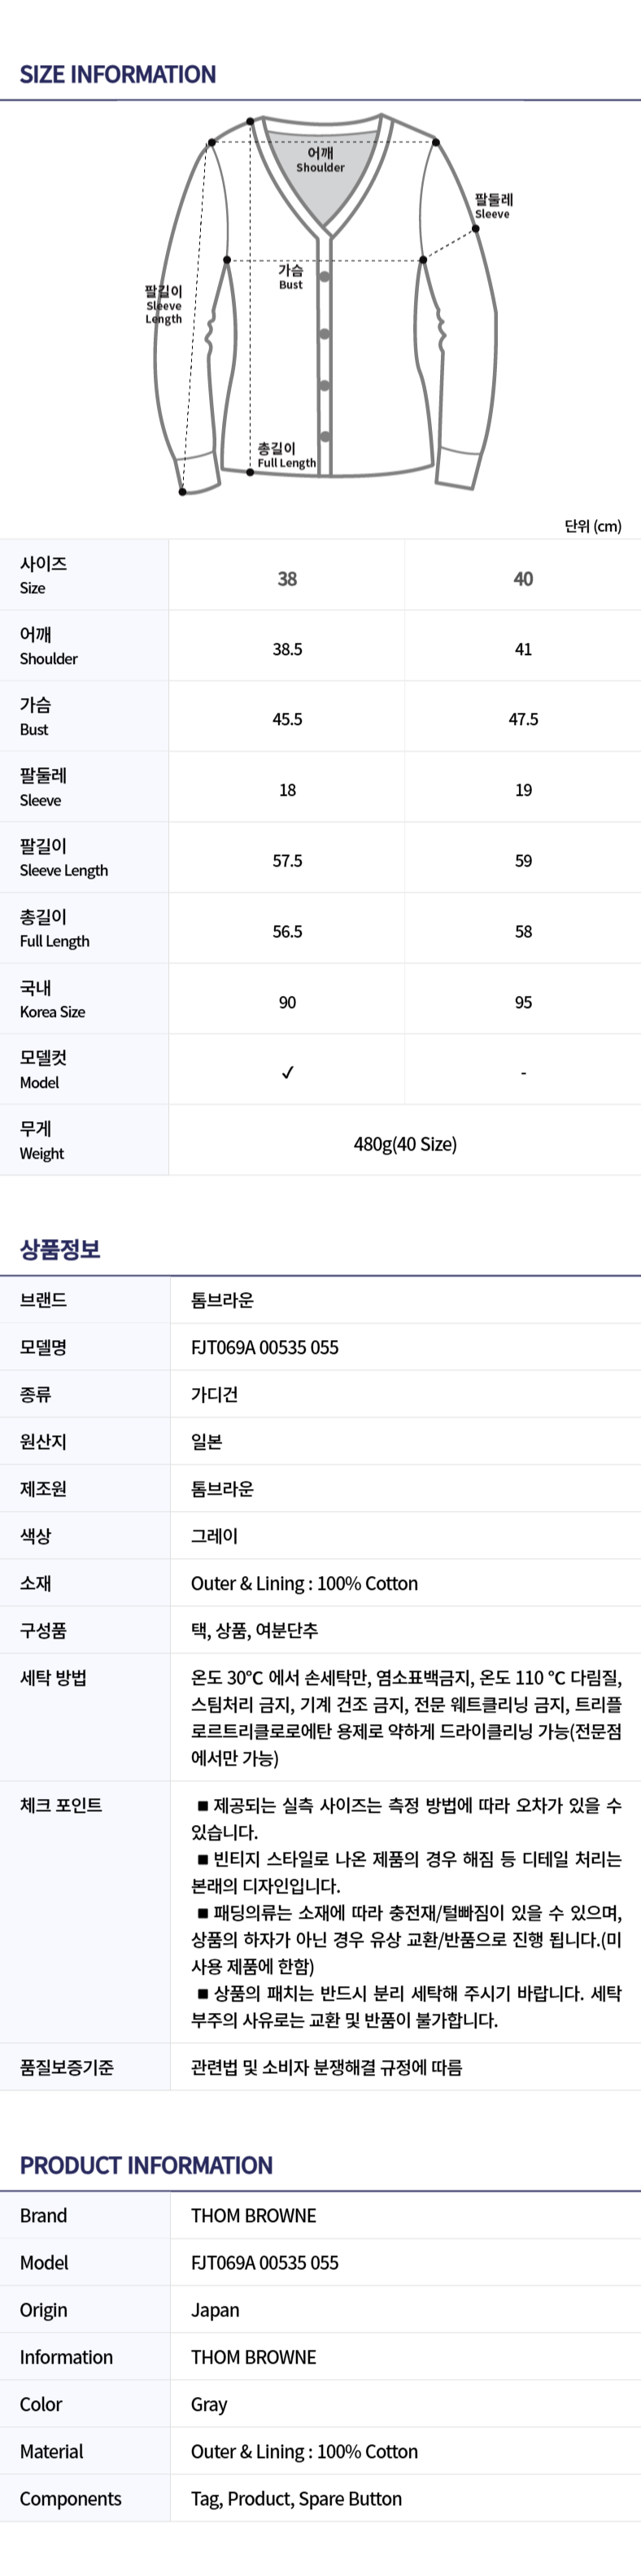Click the 480g(40 Size) weight value
This screenshot has width=641, height=2576.
coord(405,1144)
